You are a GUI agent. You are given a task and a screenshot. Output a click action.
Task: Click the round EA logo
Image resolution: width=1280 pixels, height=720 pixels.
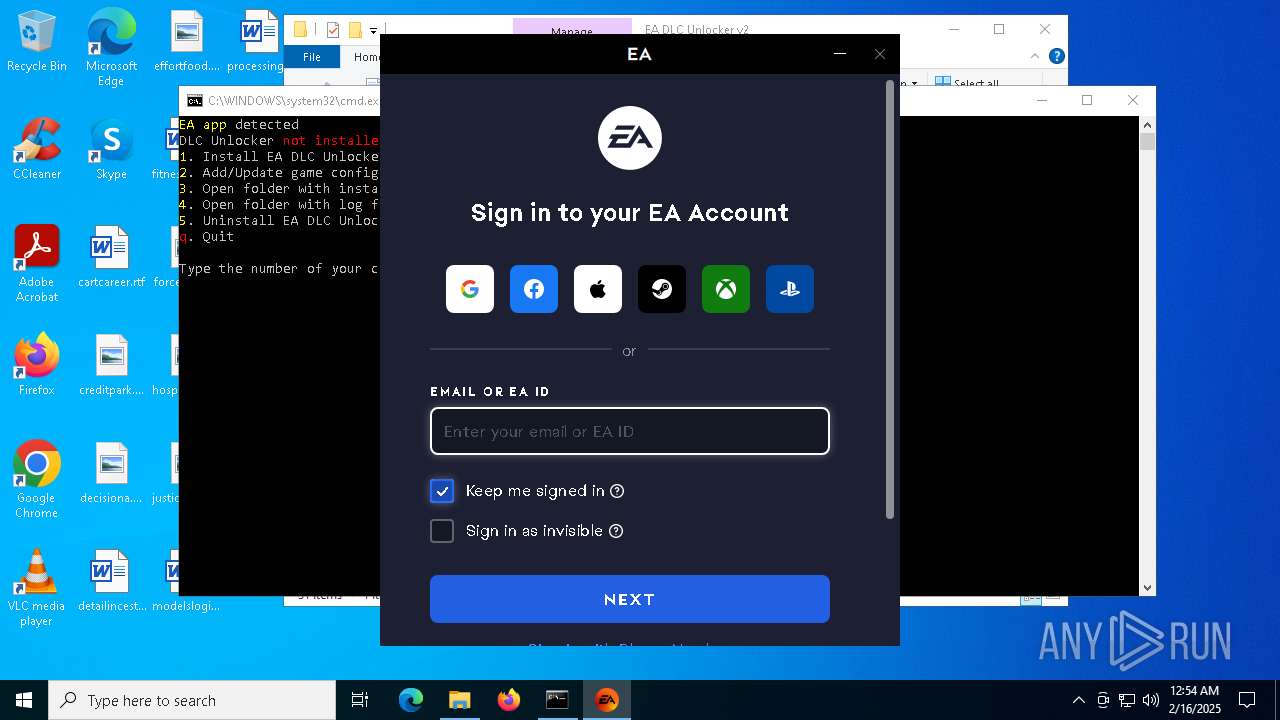click(x=630, y=138)
